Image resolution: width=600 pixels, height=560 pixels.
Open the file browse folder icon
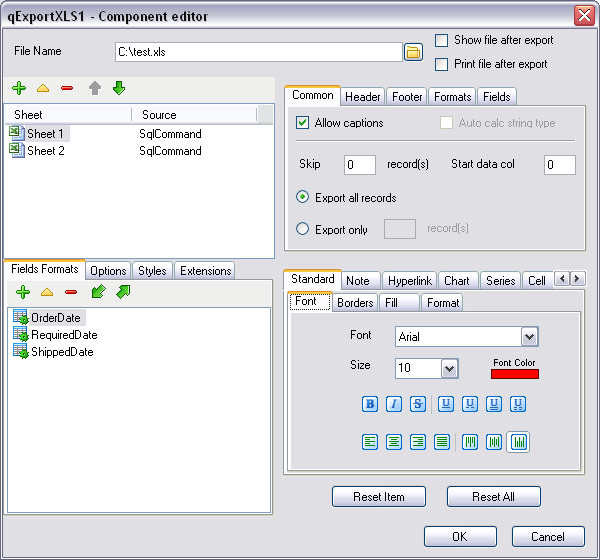(x=413, y=52)
